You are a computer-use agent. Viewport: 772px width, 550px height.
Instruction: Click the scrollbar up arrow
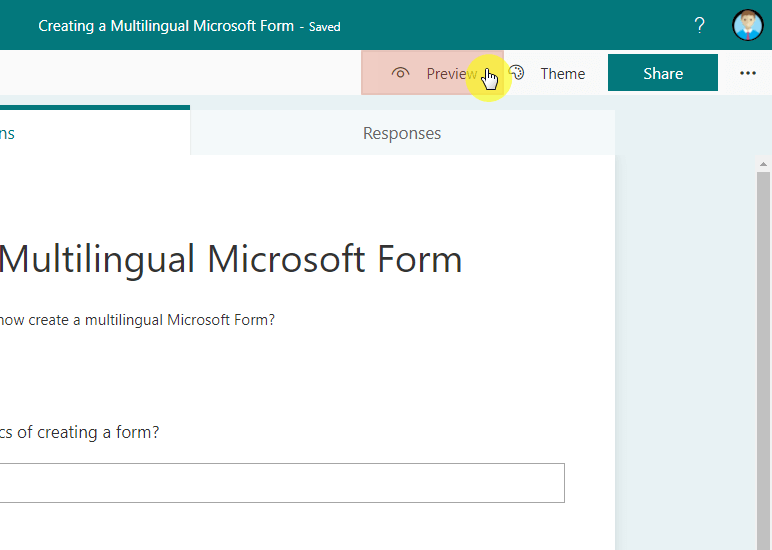pyautogui.click(x=763, y=164)
